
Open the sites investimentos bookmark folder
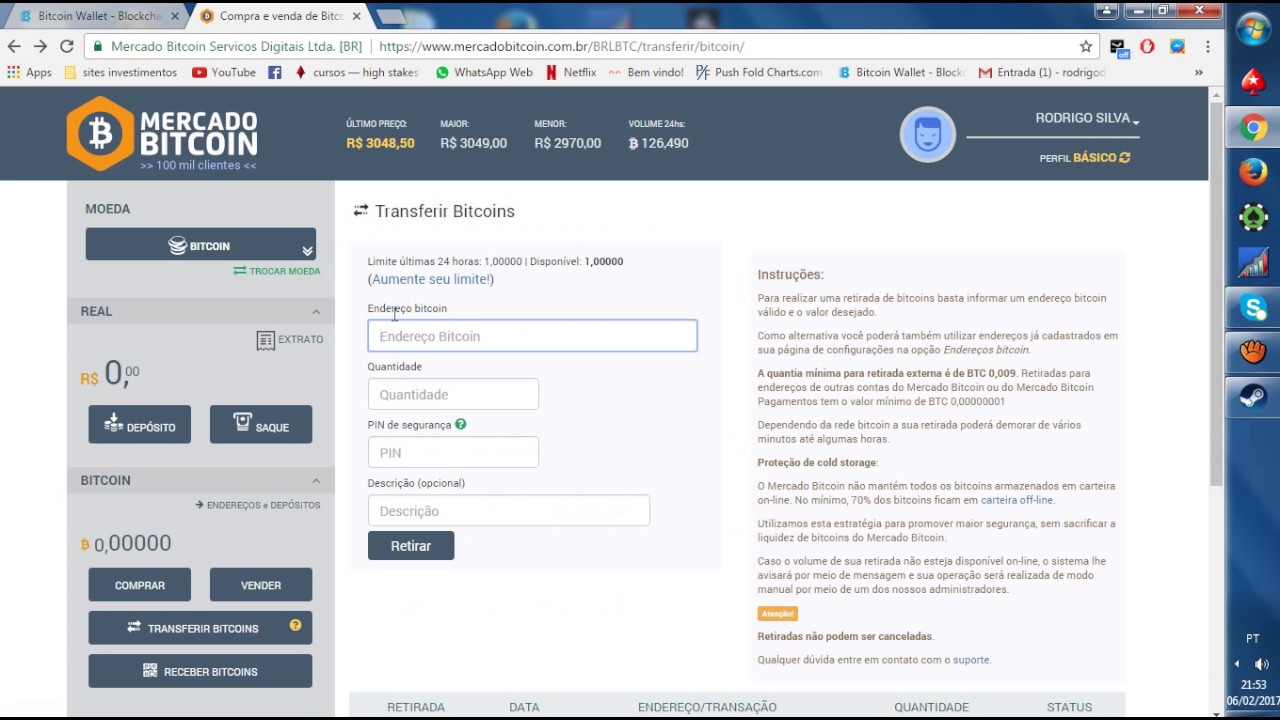tap(120, 72)
